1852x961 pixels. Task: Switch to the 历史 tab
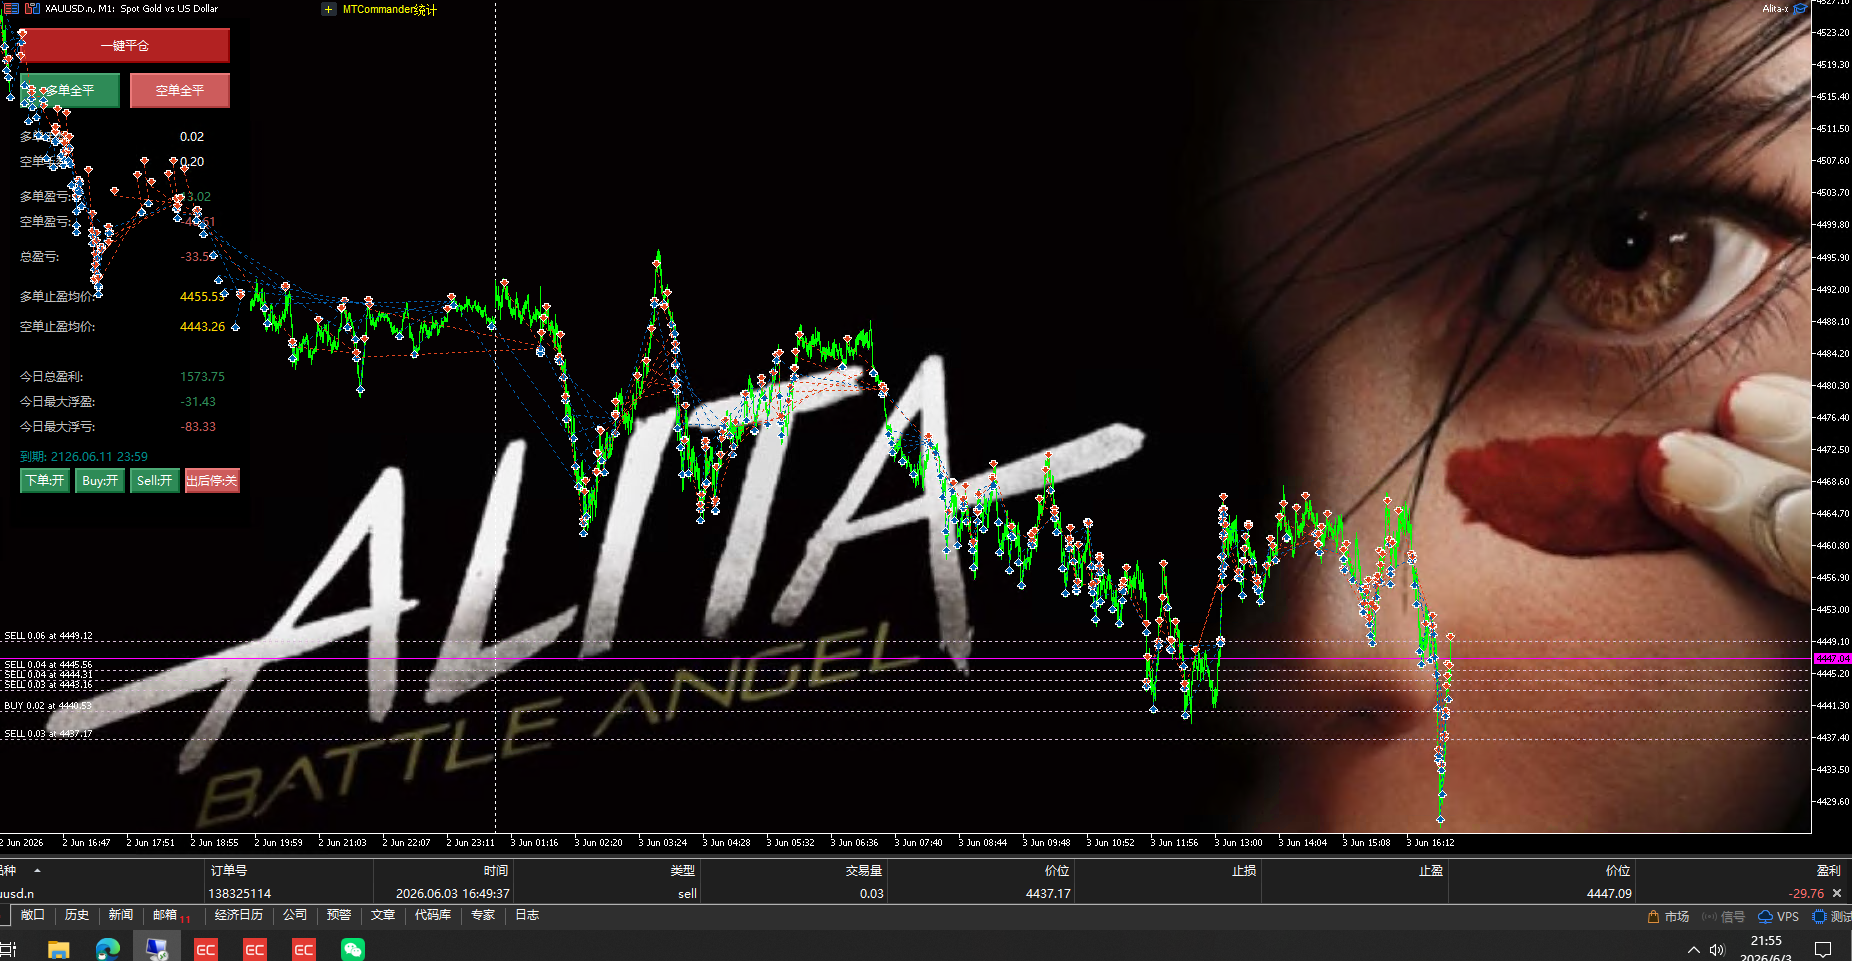76,915
